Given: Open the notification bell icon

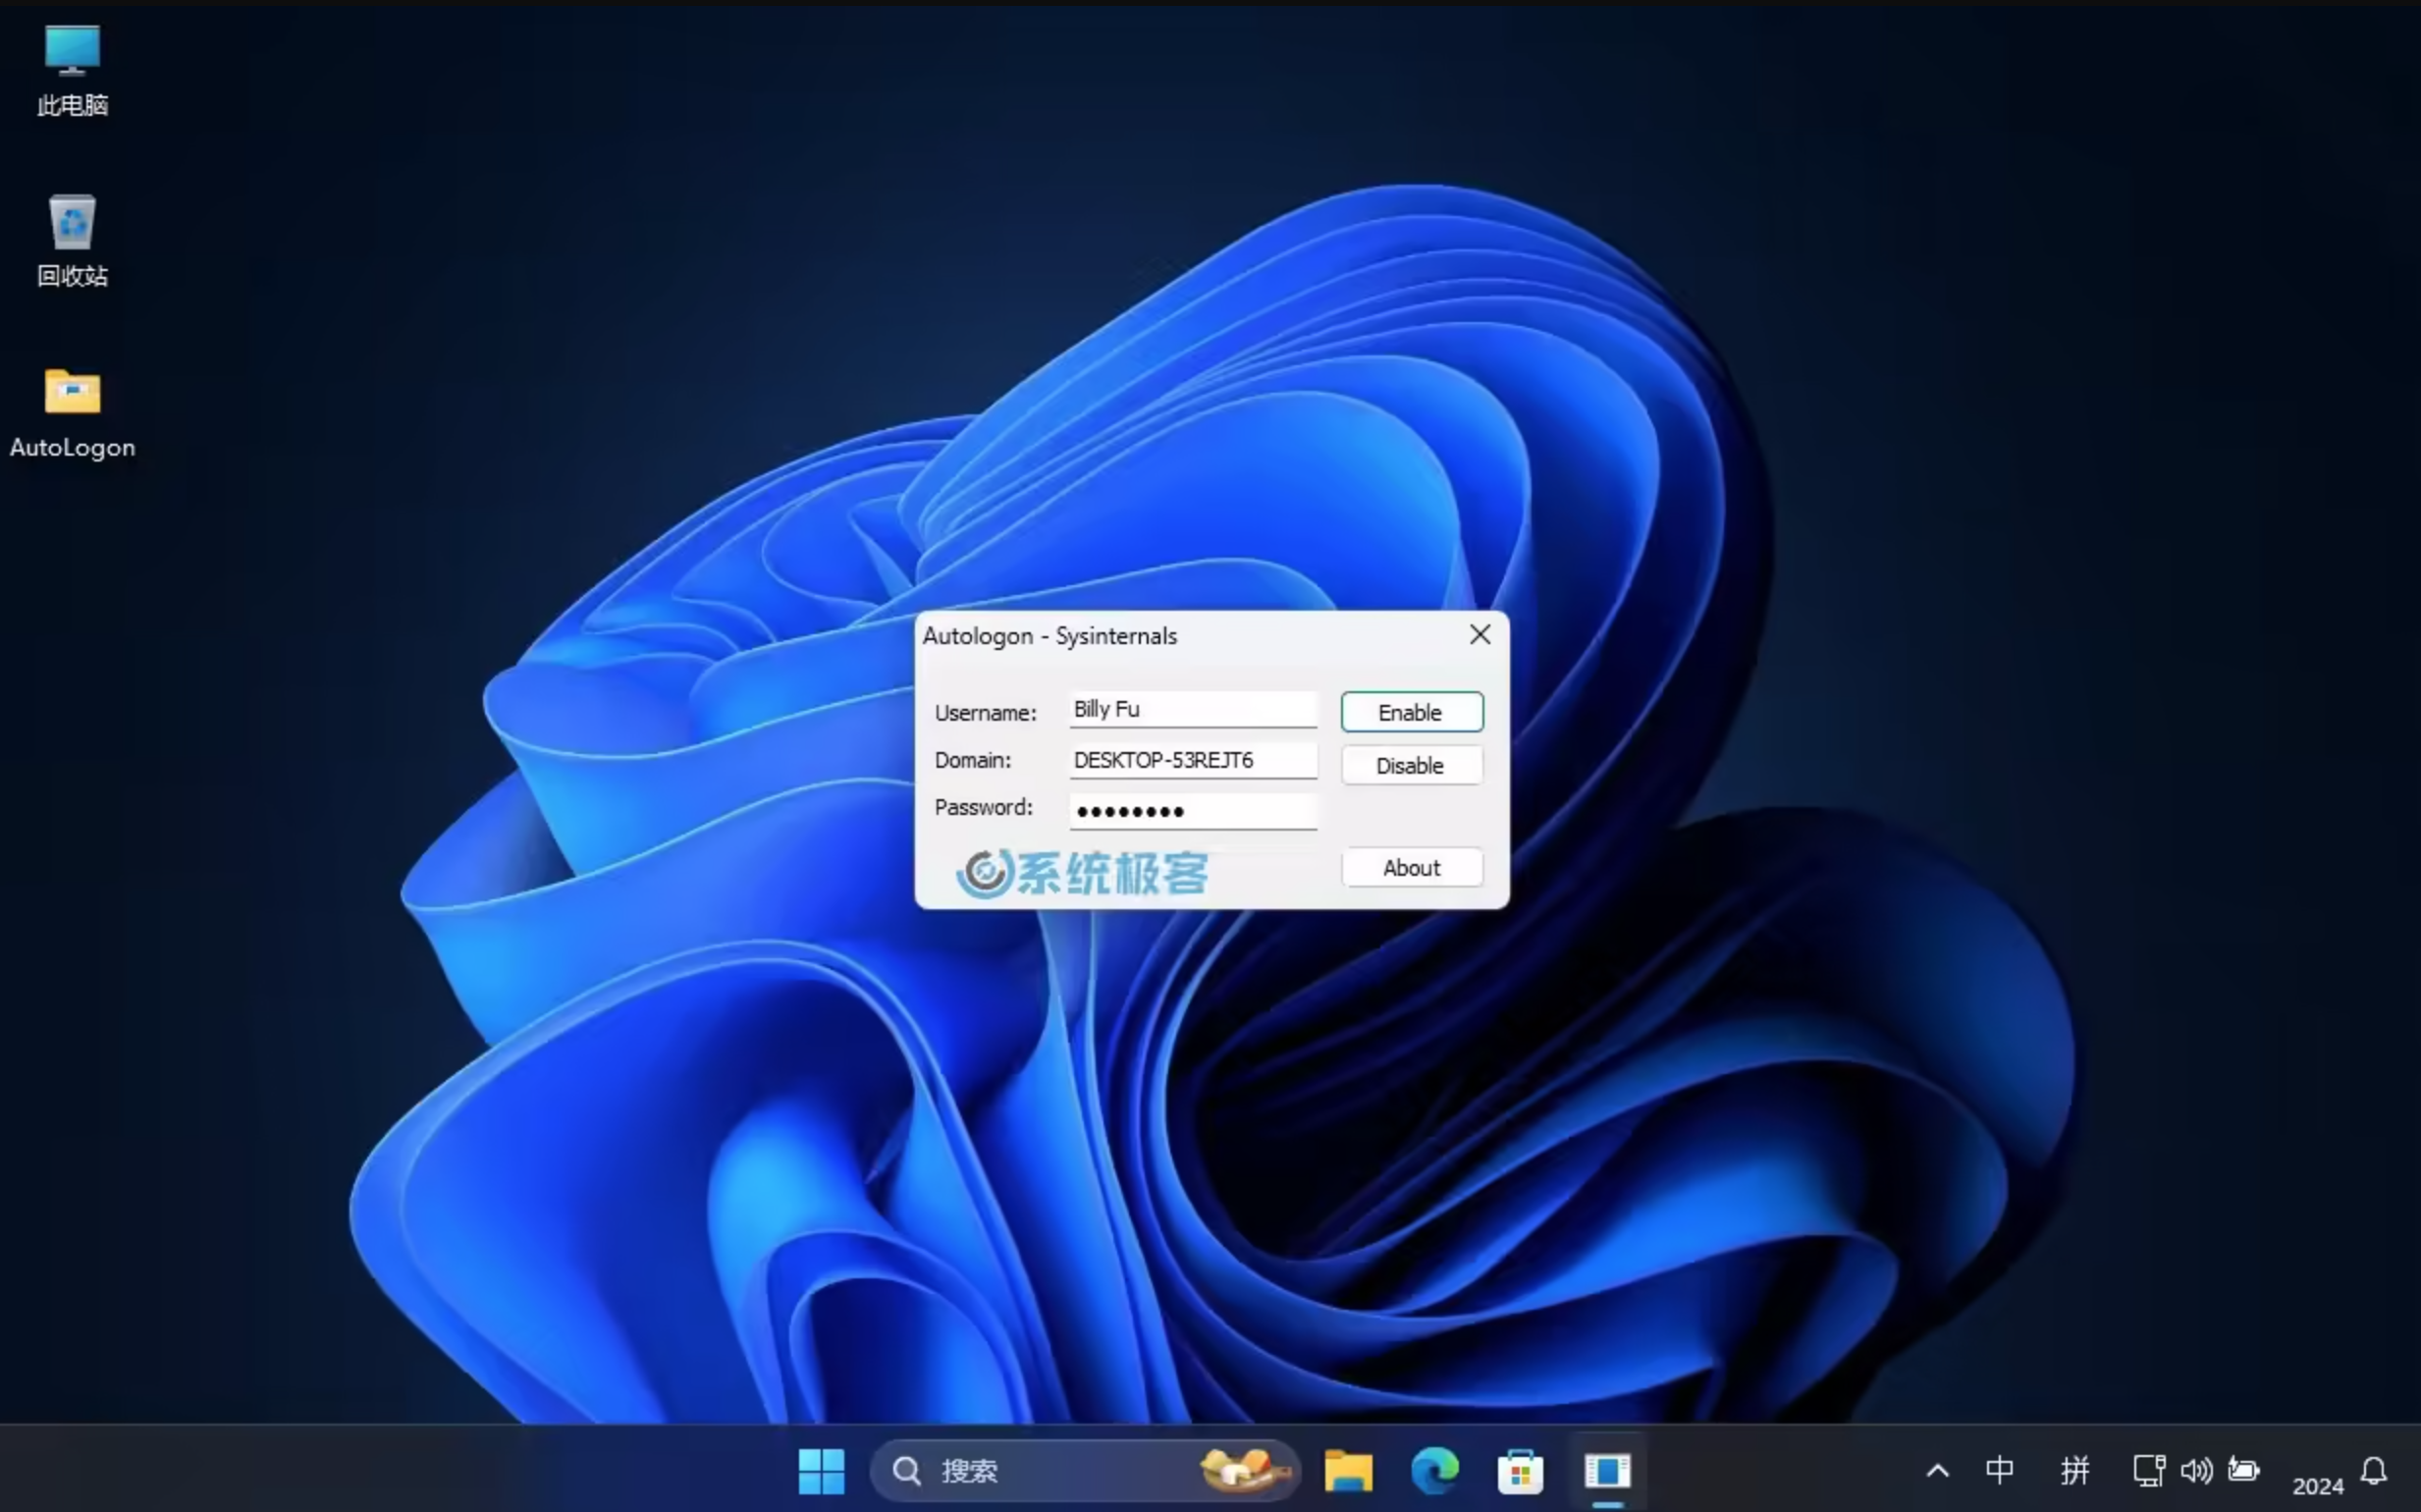Looking at the screenshot, I should pyautogui.click(x=2374, y=1470).
